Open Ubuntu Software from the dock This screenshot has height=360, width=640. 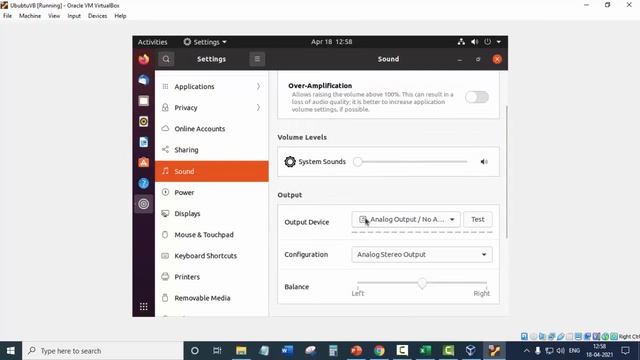144,162
